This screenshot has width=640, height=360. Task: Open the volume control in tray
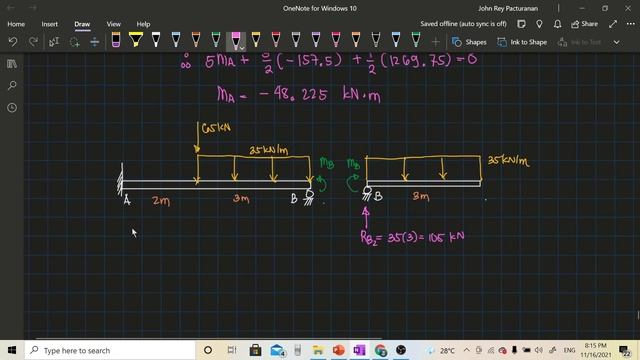tap(539, 350)
